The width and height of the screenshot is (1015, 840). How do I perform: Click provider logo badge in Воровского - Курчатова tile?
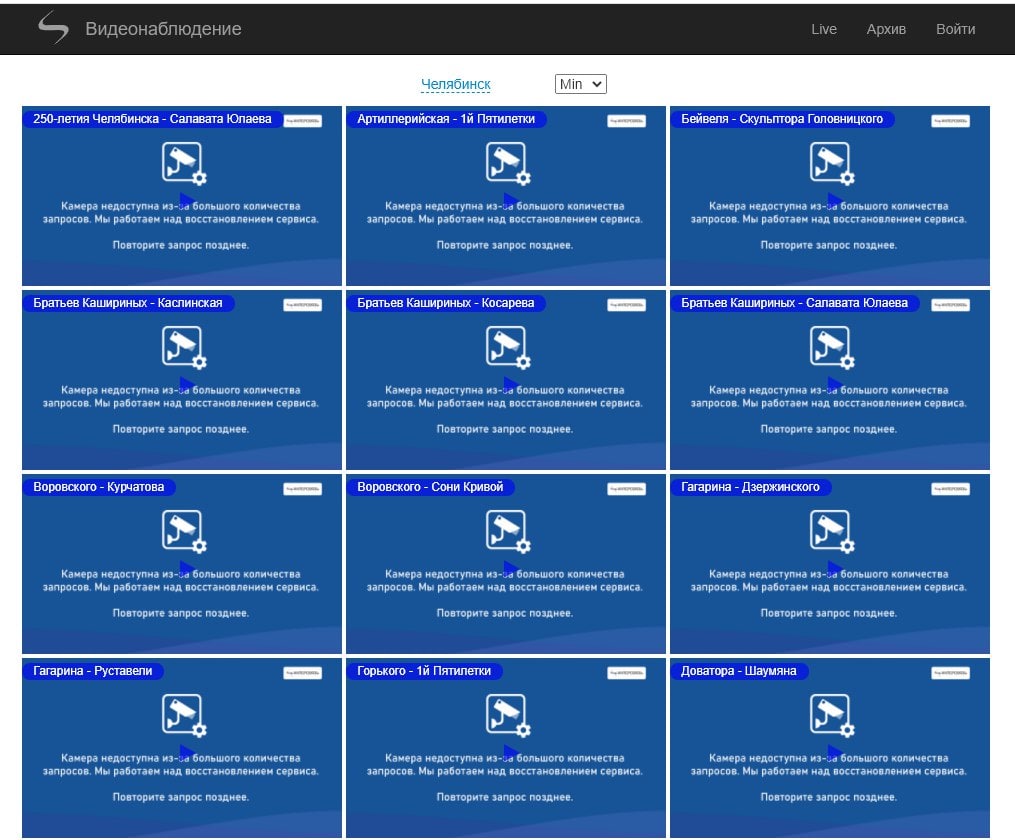[x=302, y=489]
